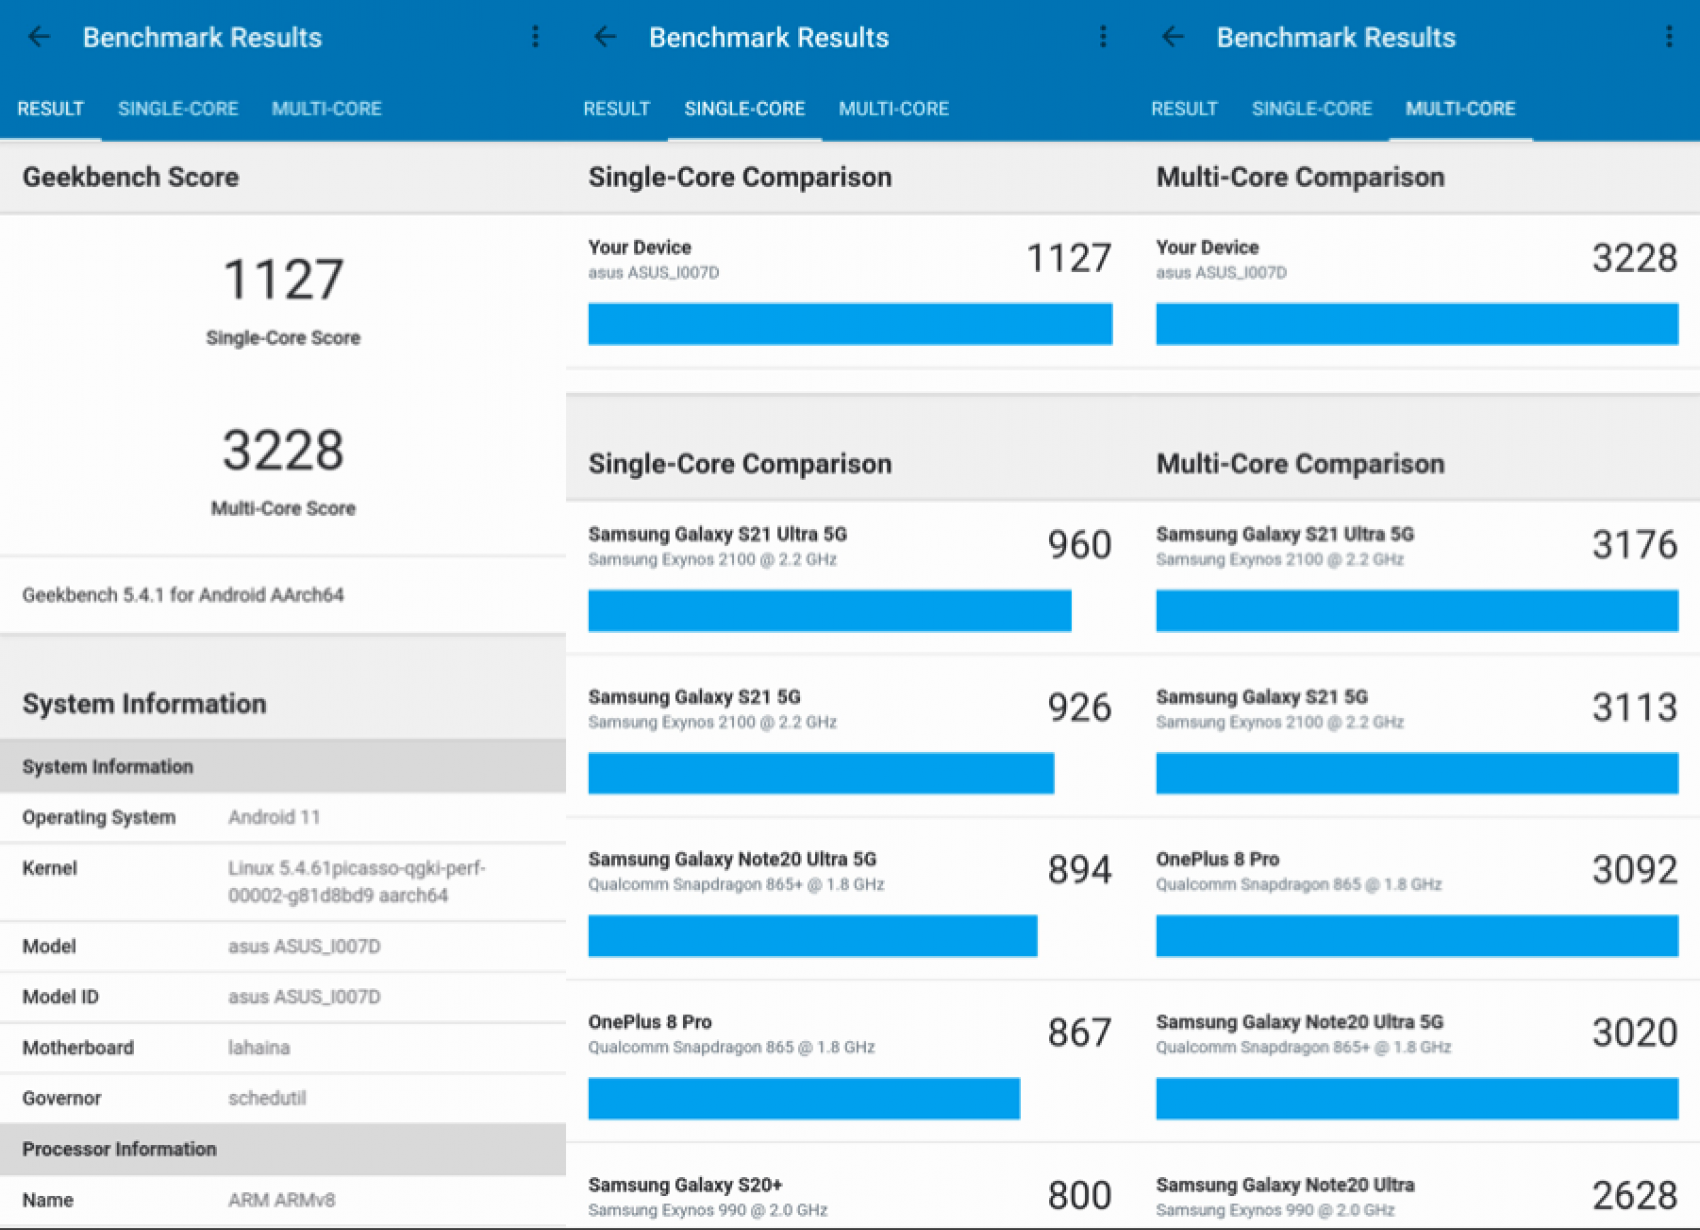Select the RESULT tab in the right panel
The width and height of the screenshot is (1700, 1230).
(1184, 109)
